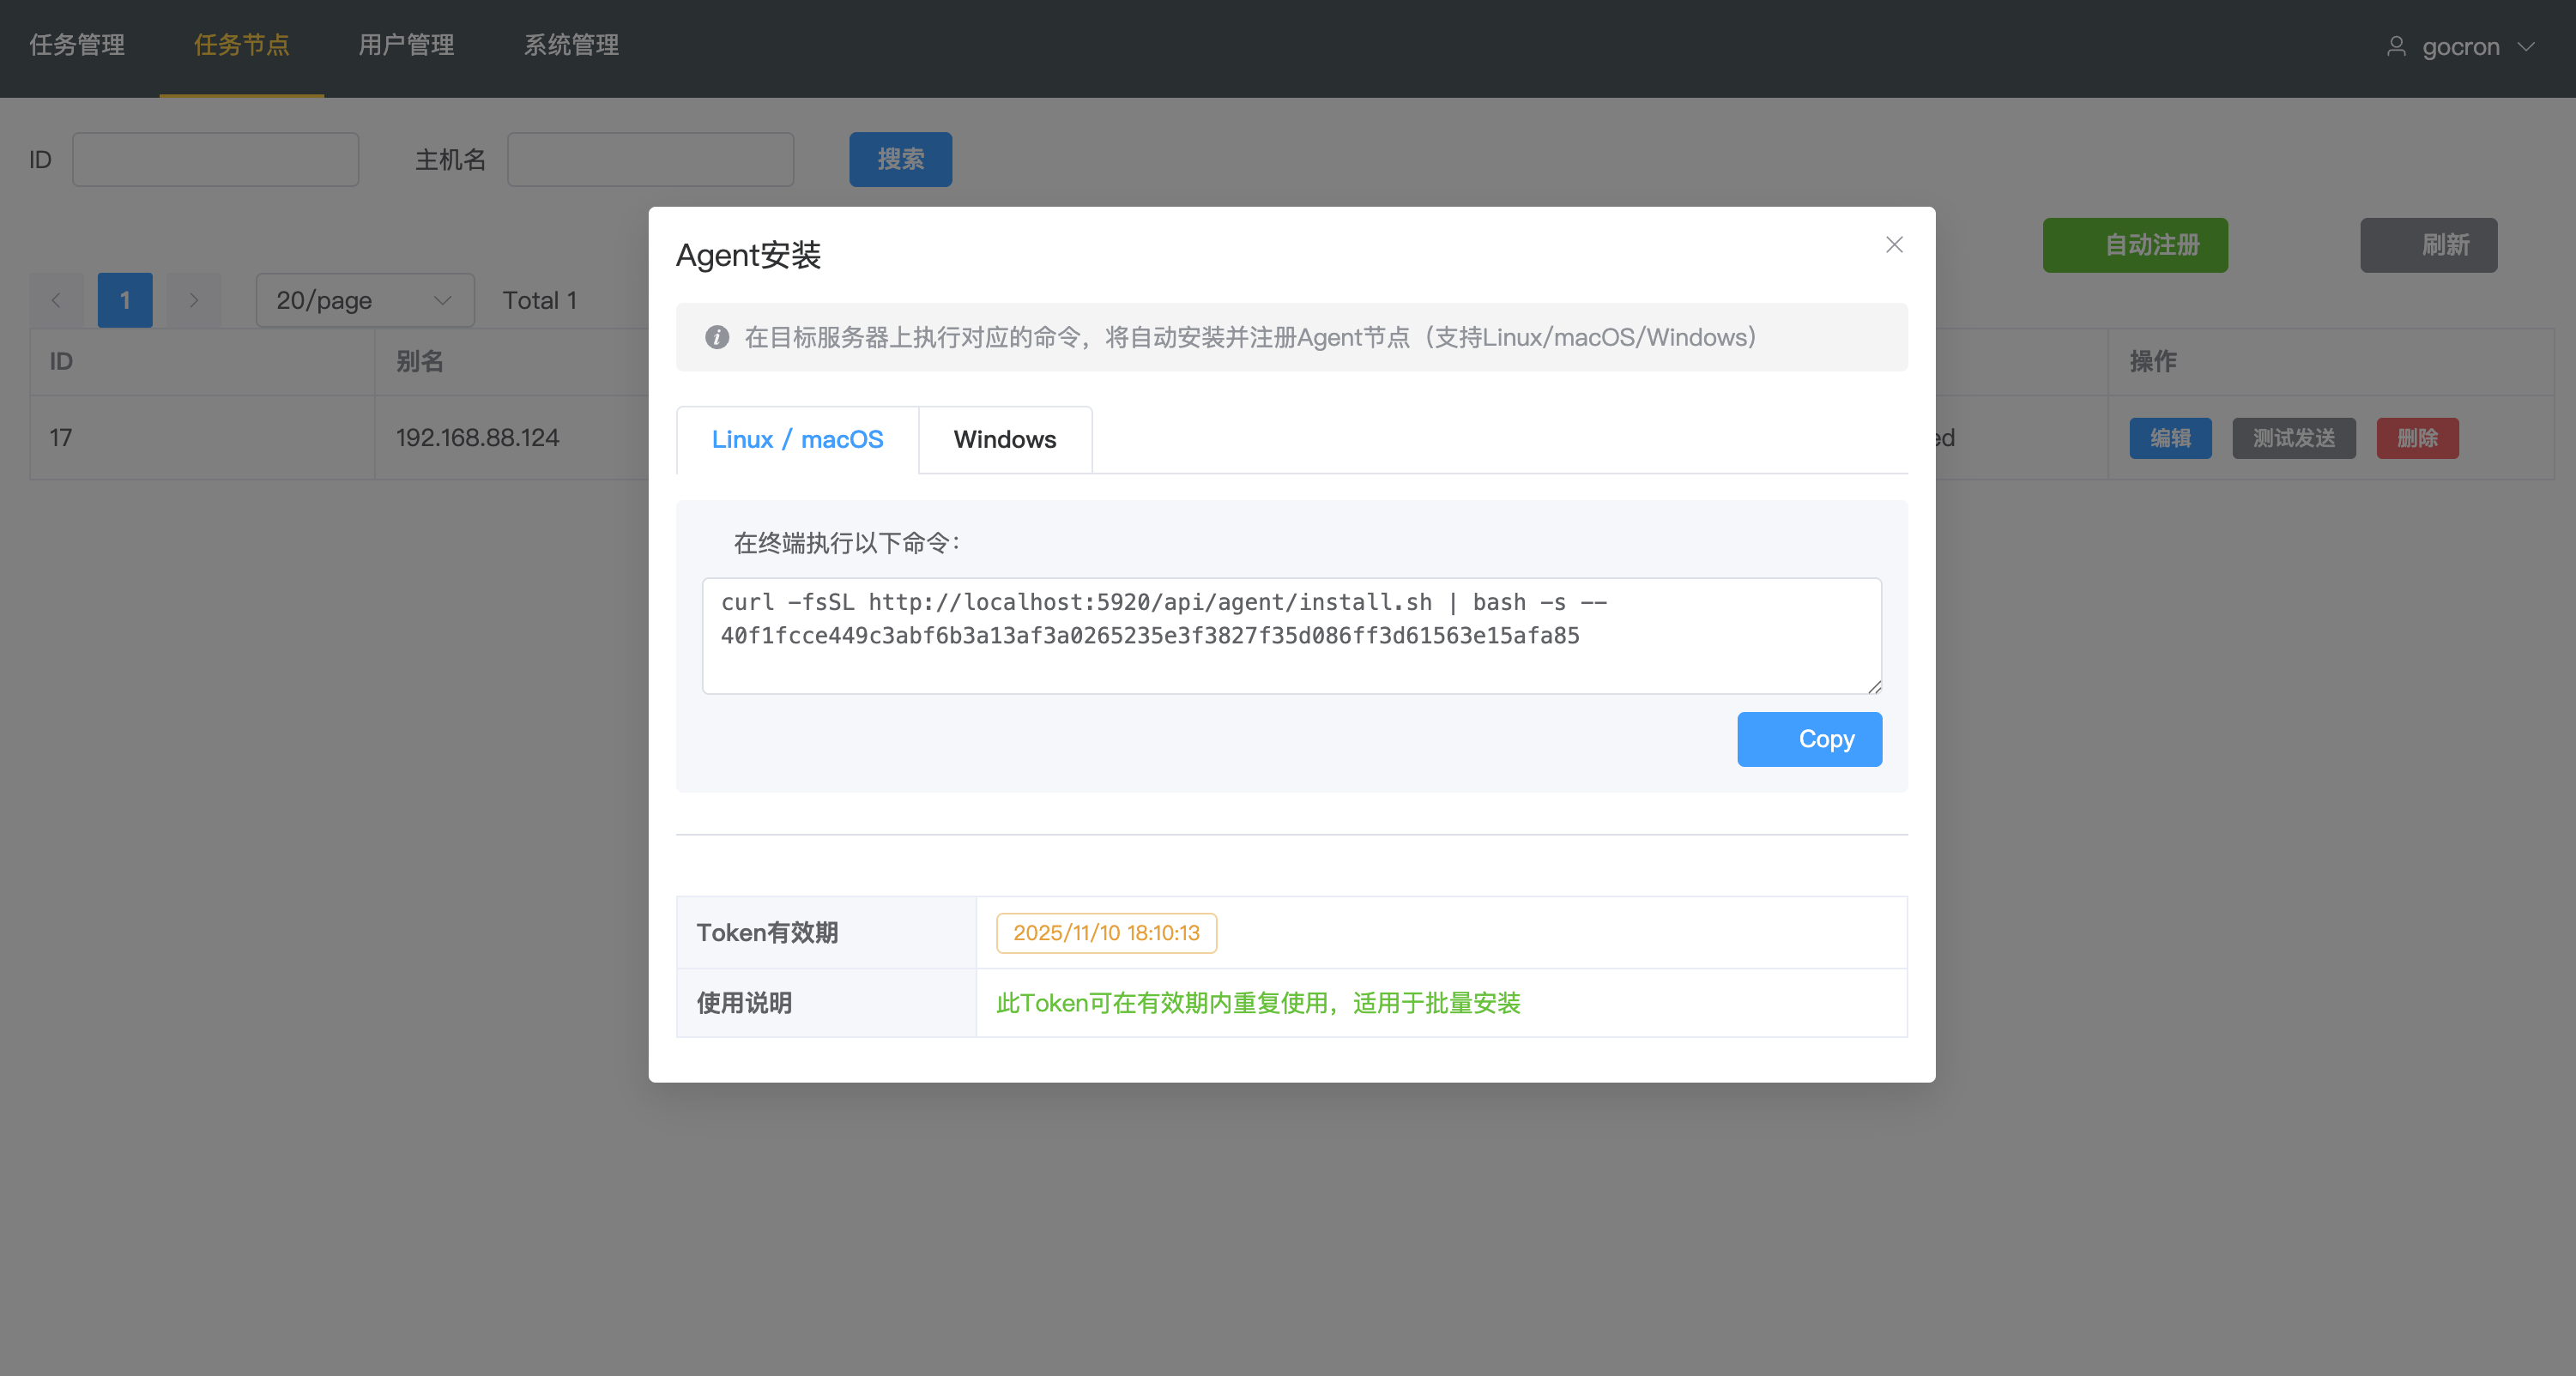Select page 1 in pagination

tap(125, 300)
